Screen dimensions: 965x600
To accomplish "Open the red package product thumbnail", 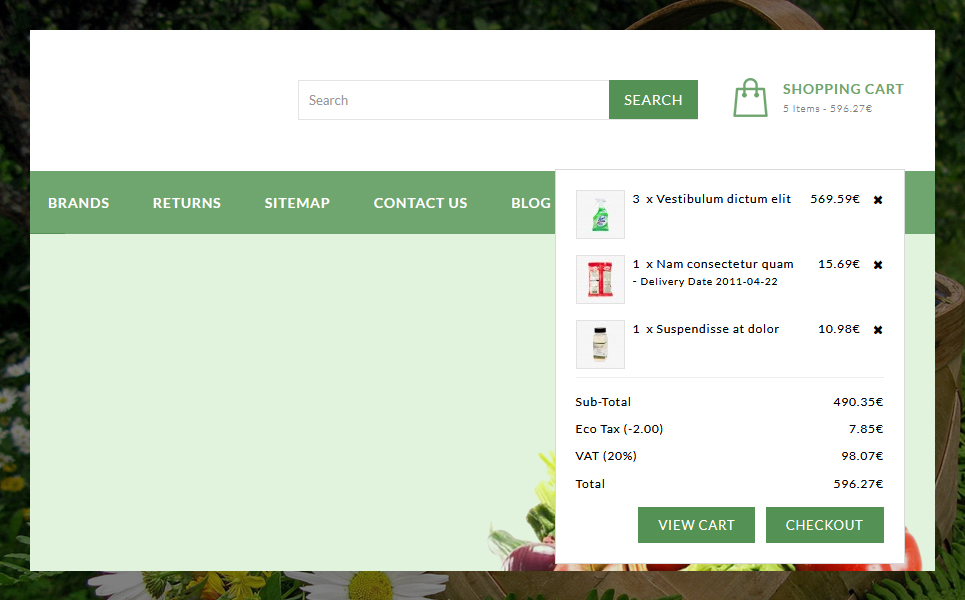I will [x=600, y=279].
